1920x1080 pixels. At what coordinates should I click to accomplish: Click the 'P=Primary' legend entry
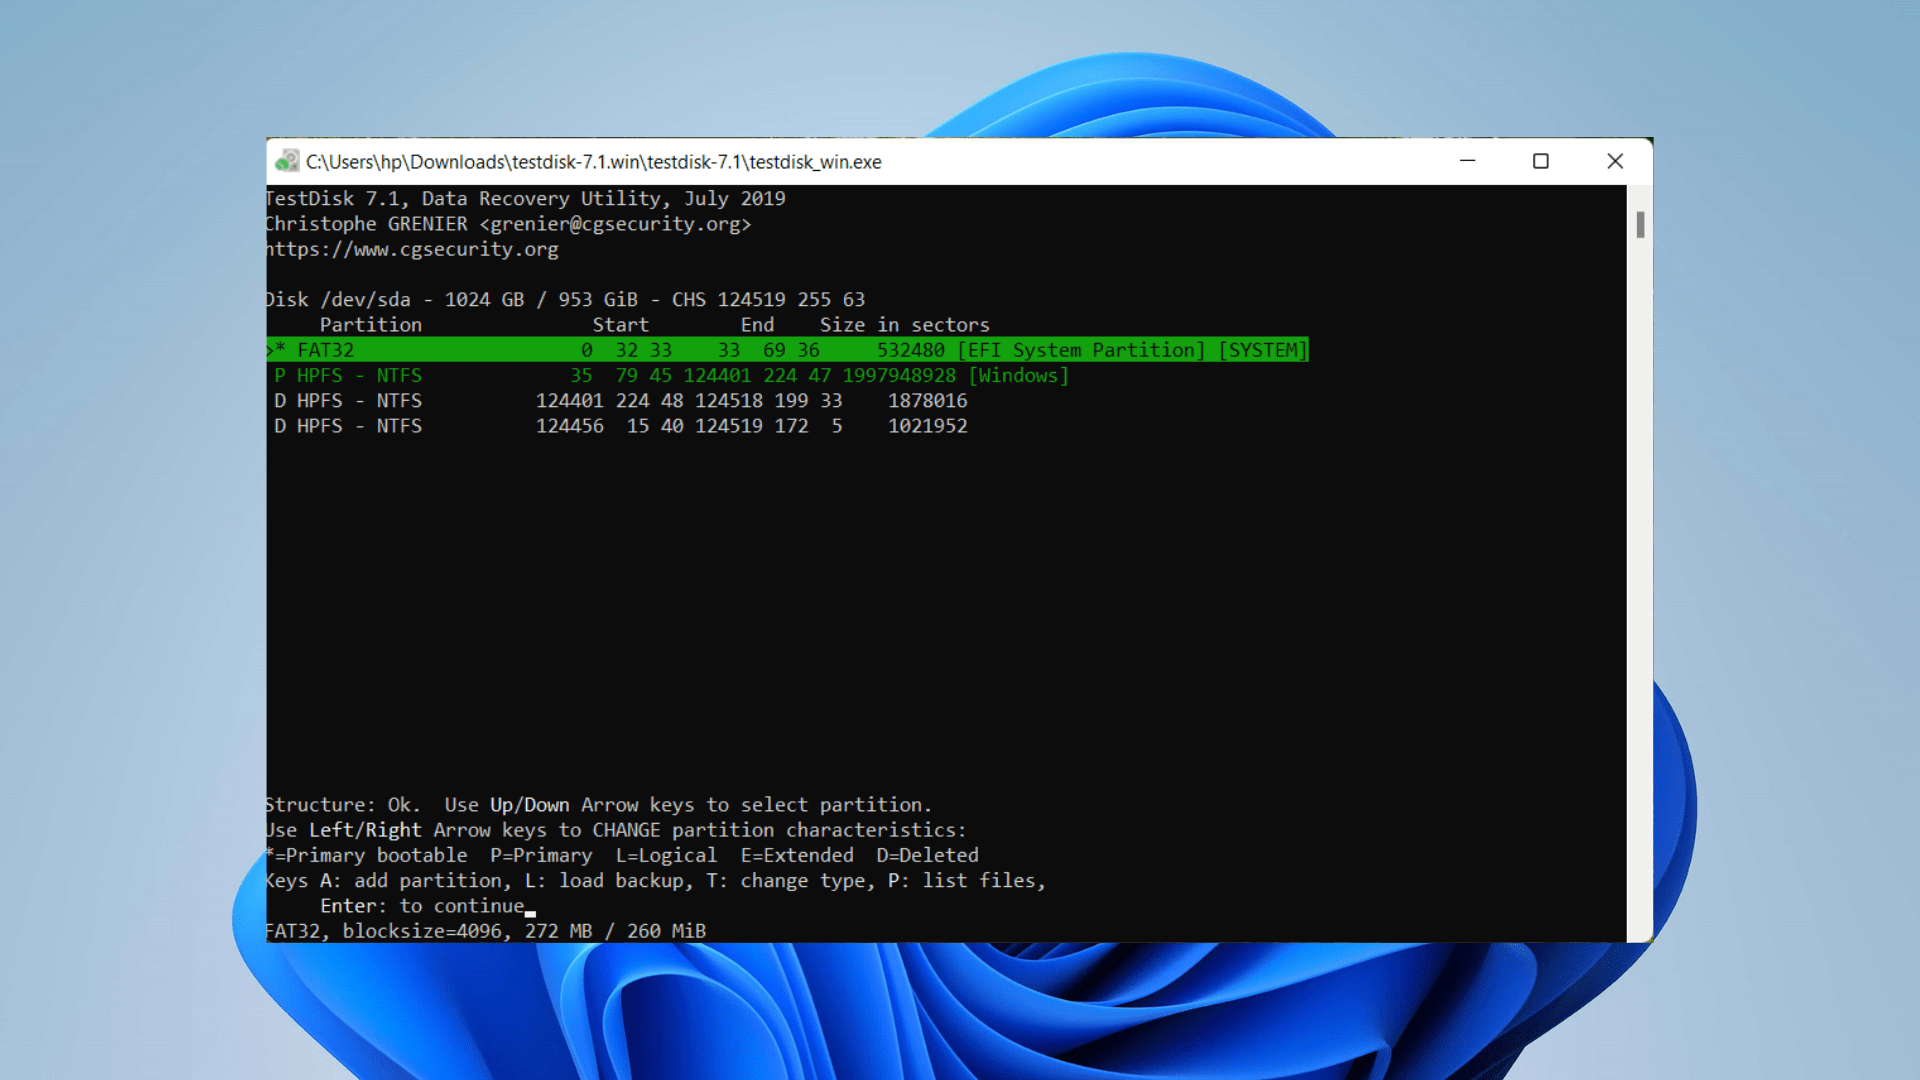[x=541, y=855]
